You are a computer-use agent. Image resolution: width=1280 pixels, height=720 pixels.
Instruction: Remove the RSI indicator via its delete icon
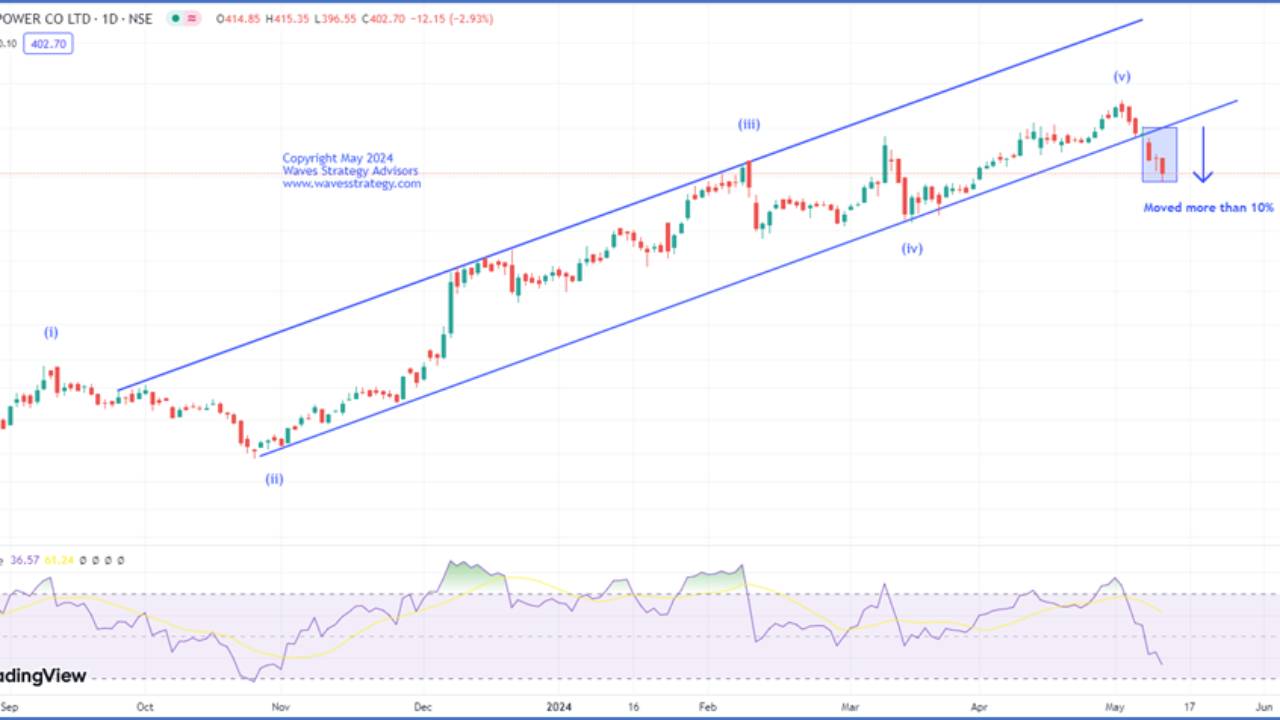107,561
